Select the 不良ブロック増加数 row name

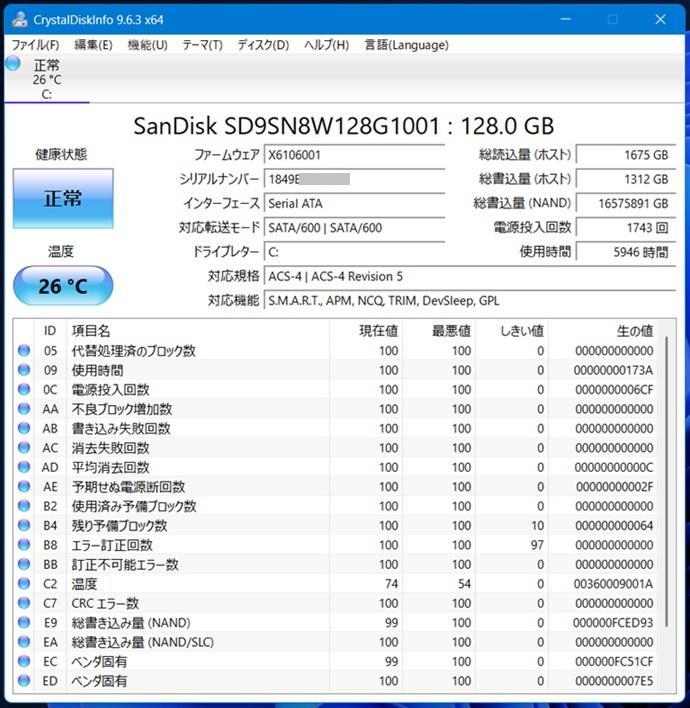pos(122,409)
